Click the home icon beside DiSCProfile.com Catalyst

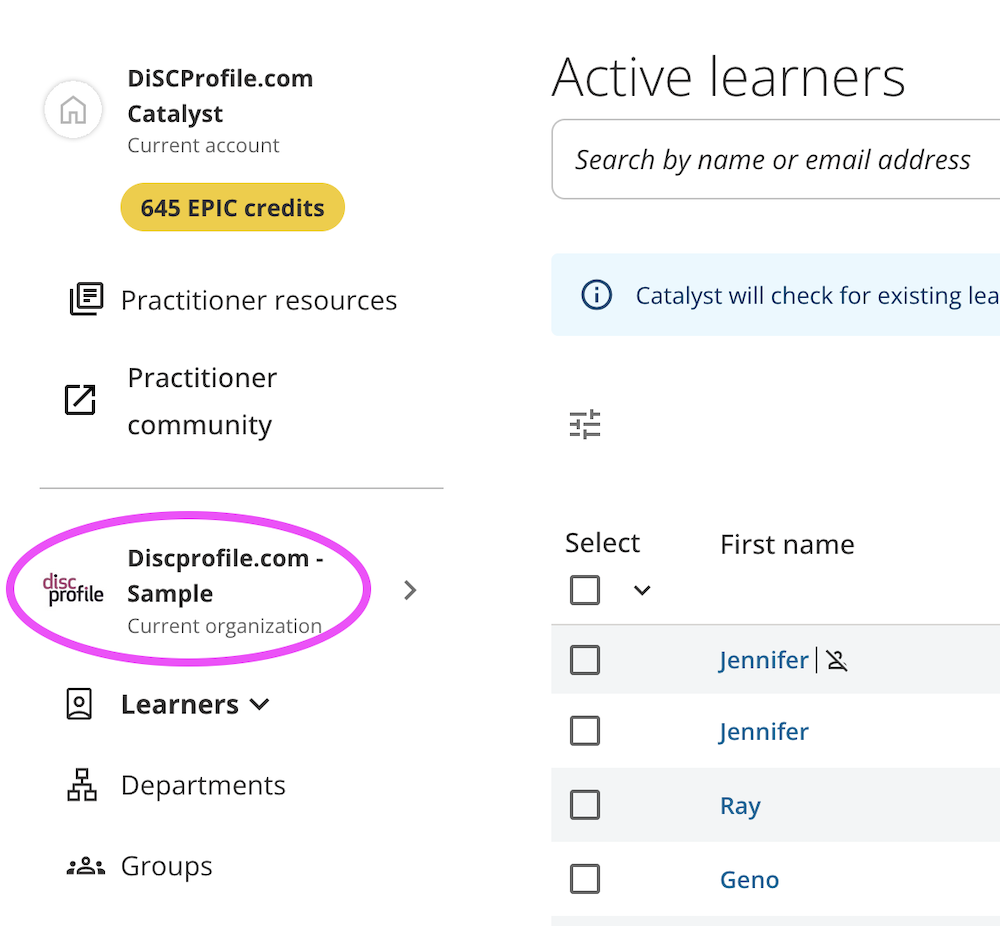click(x=73, y=110)
